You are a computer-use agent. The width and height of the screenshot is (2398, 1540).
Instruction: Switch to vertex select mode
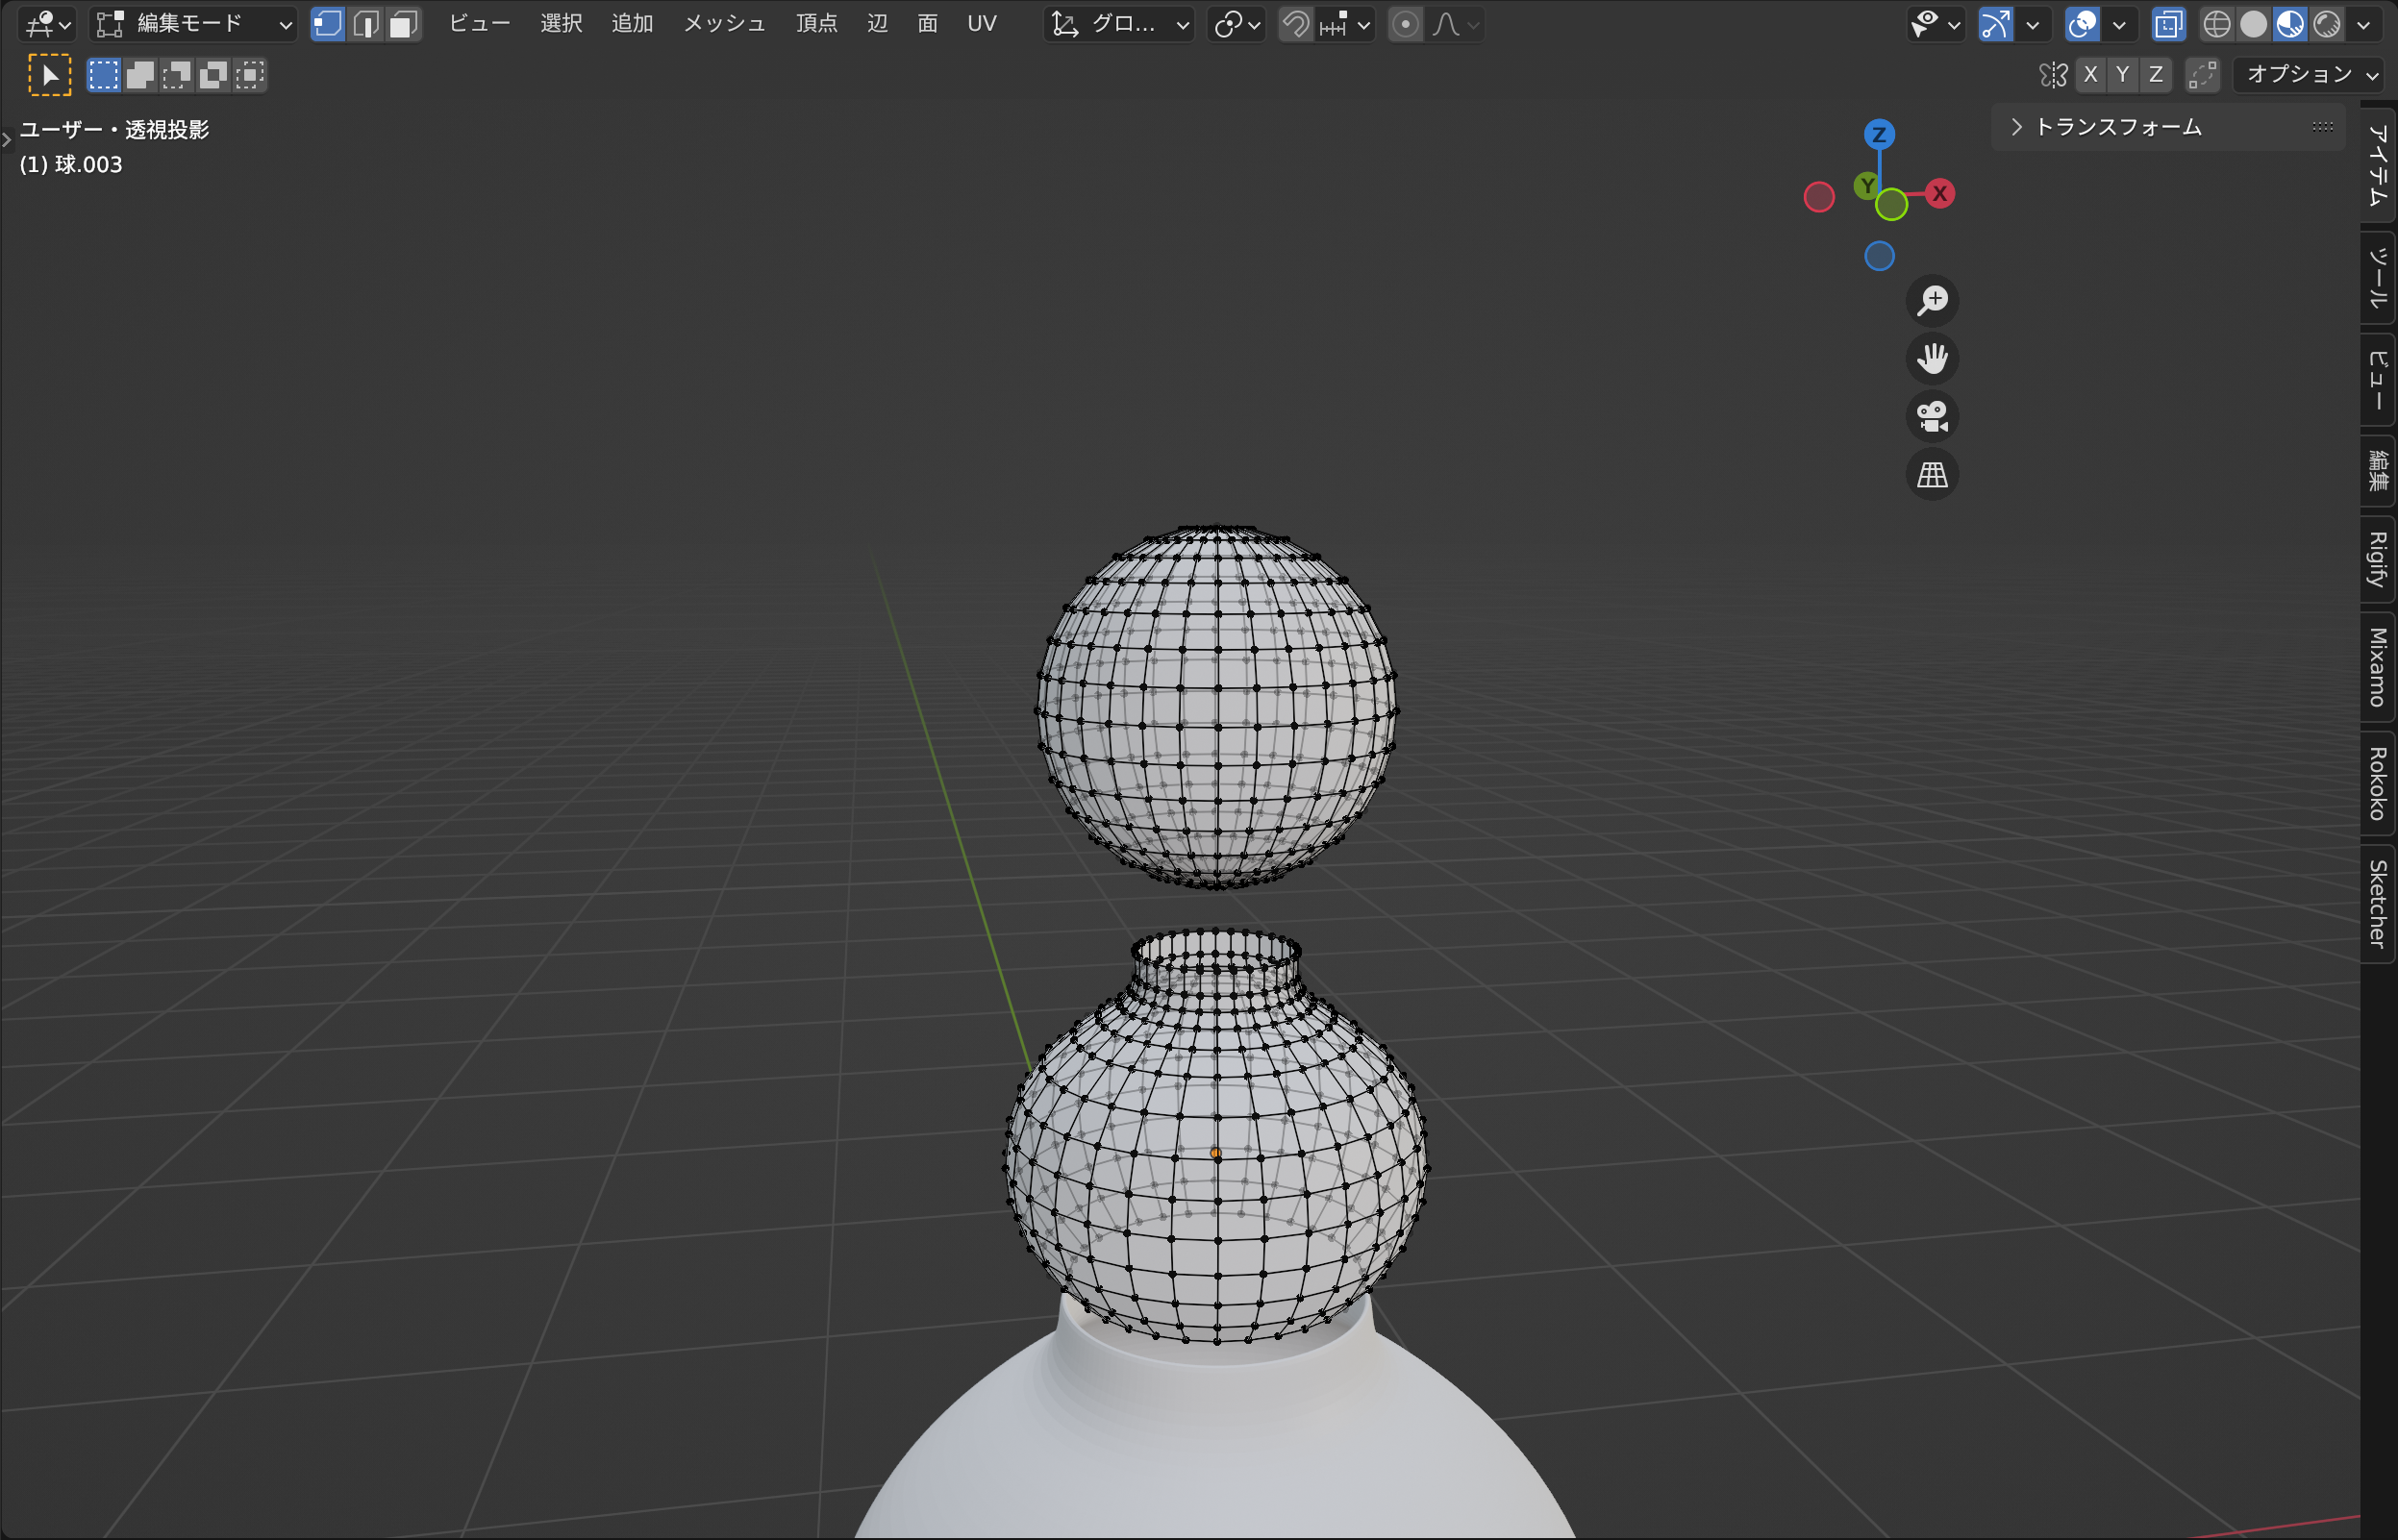(328, 24)
